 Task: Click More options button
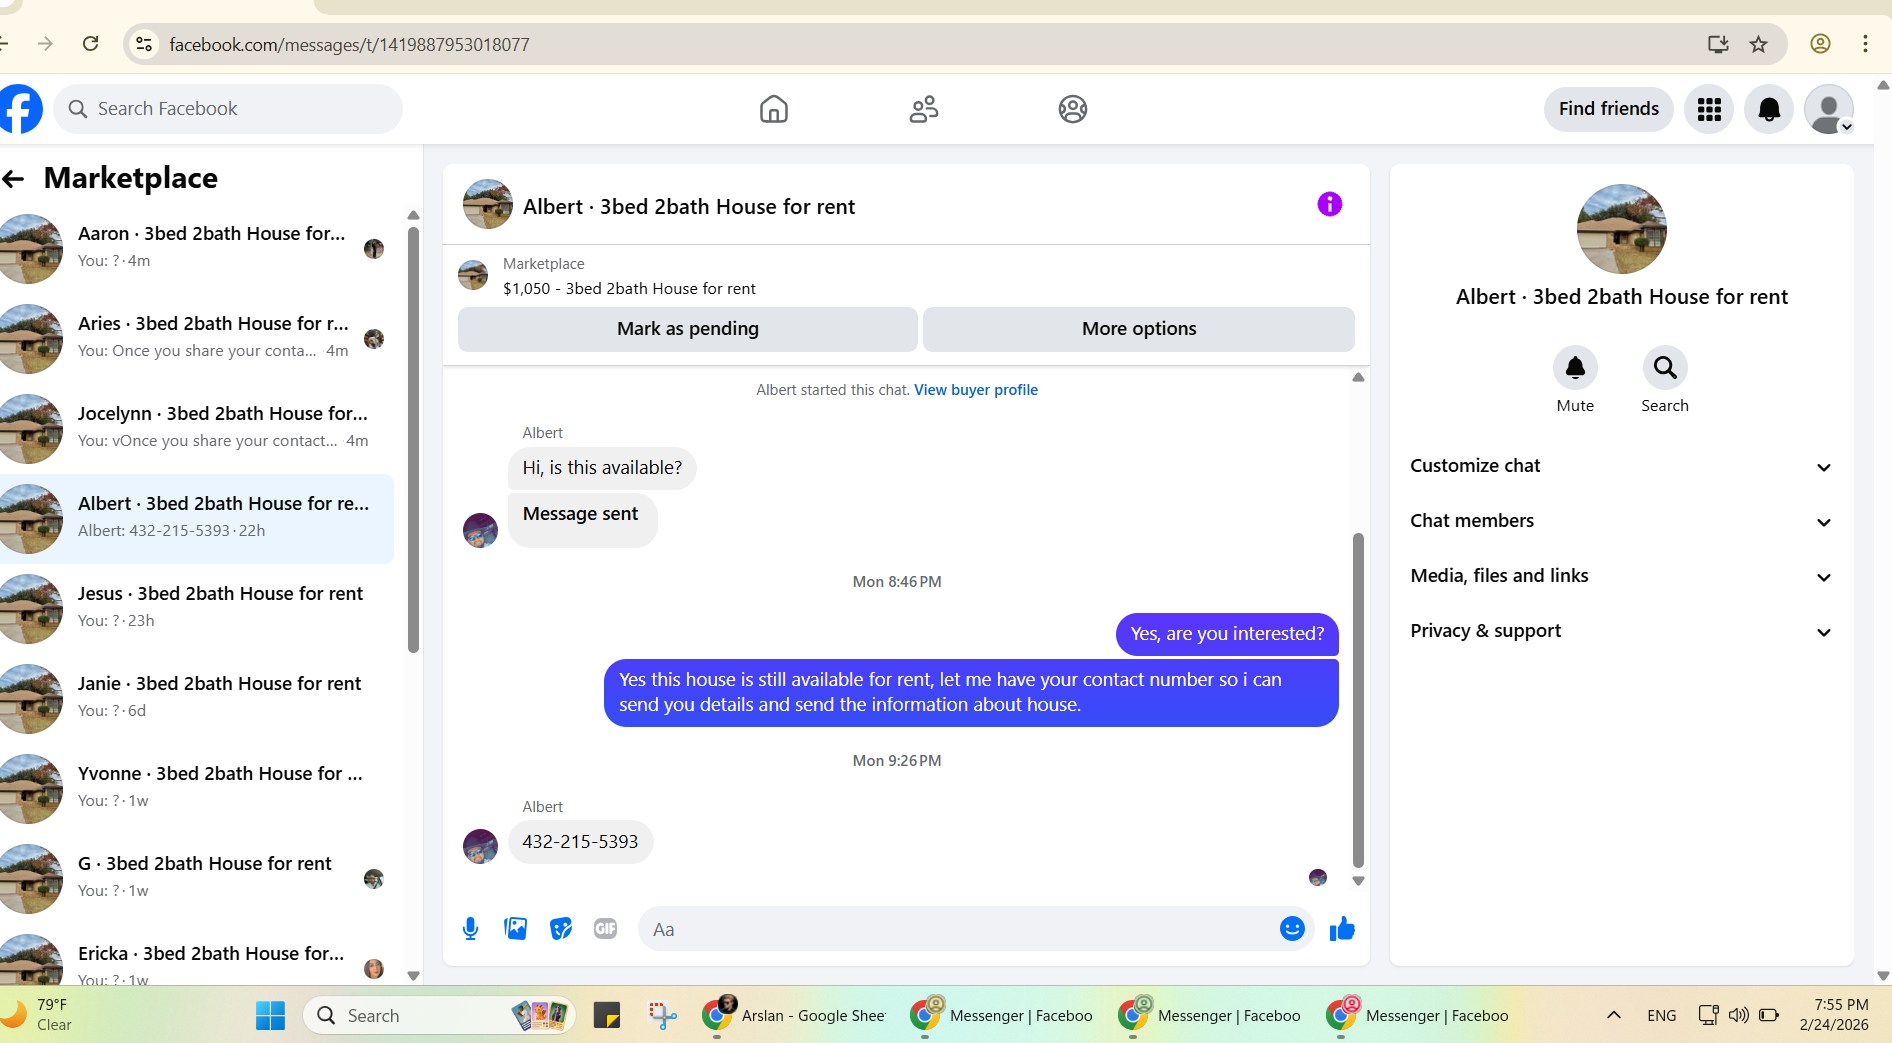coord(1139,329)
